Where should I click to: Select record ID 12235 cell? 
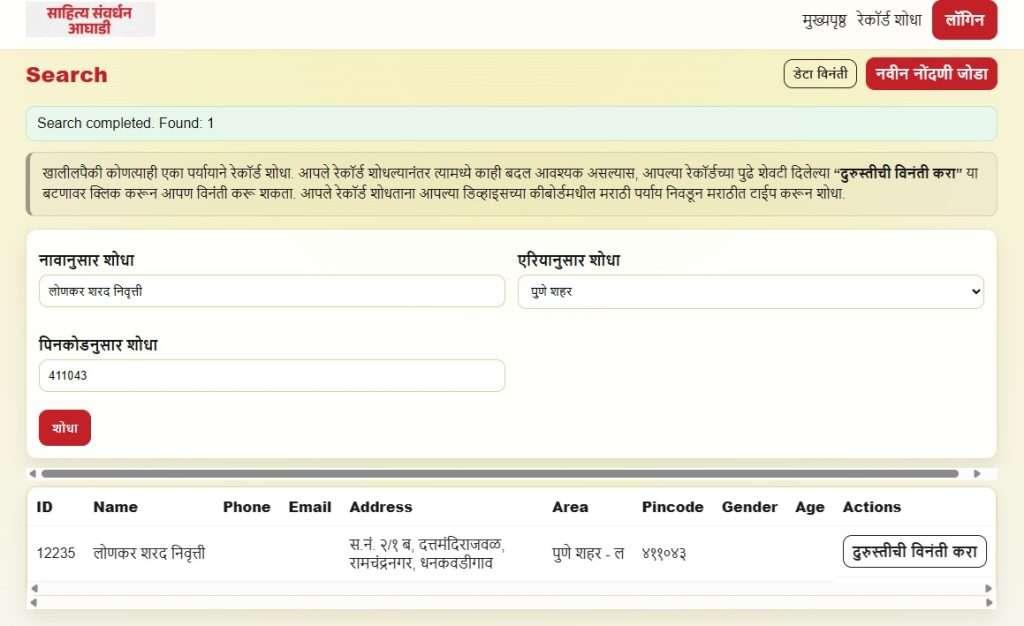pyautogui.click(x=56, y=553)
